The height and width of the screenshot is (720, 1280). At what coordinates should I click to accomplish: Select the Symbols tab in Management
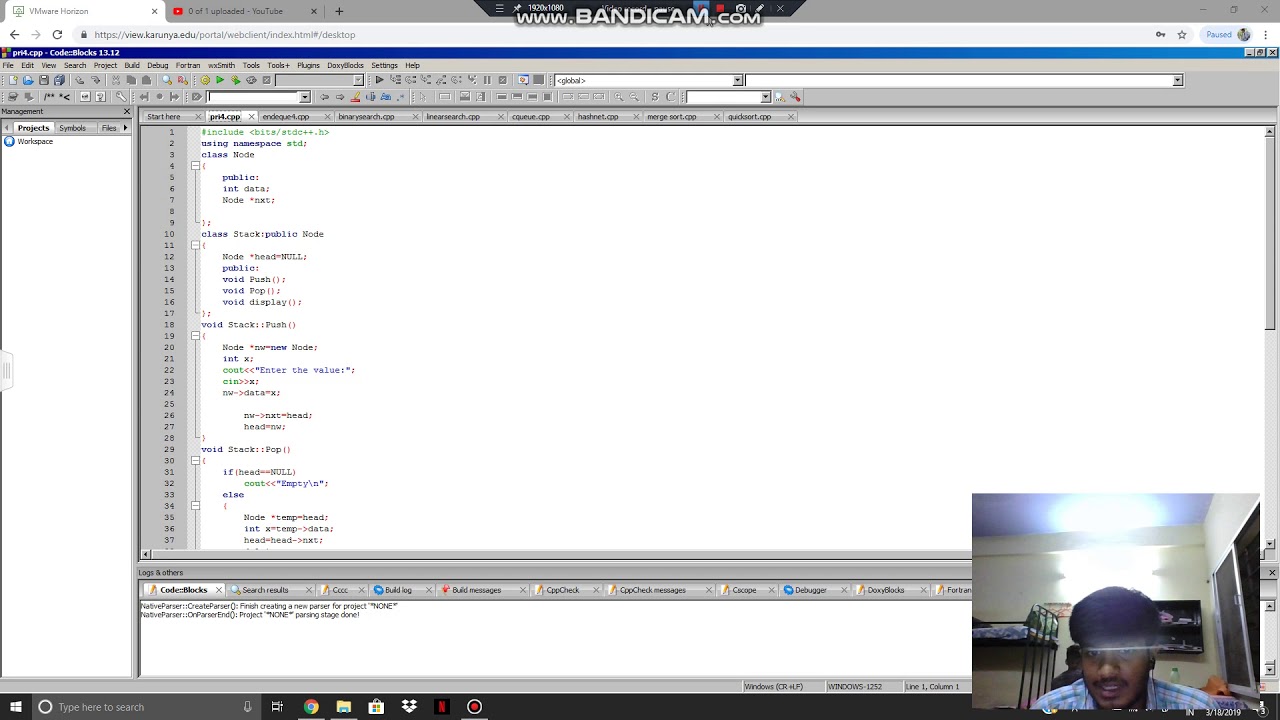click(72, 128)
